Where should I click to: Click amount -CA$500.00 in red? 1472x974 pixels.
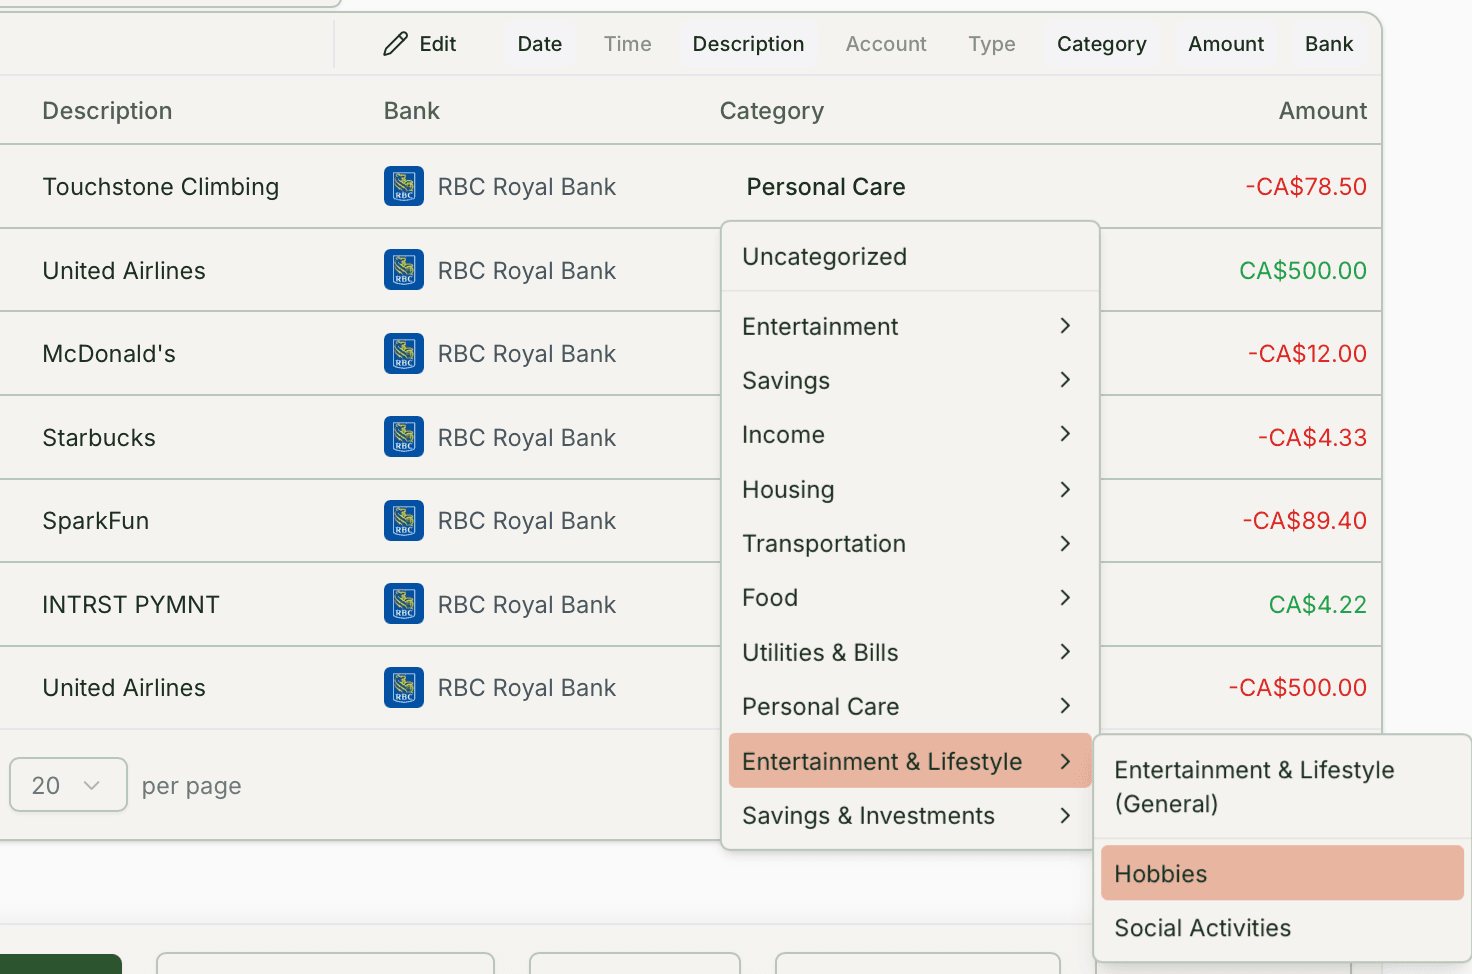(x=1297, y=688)
